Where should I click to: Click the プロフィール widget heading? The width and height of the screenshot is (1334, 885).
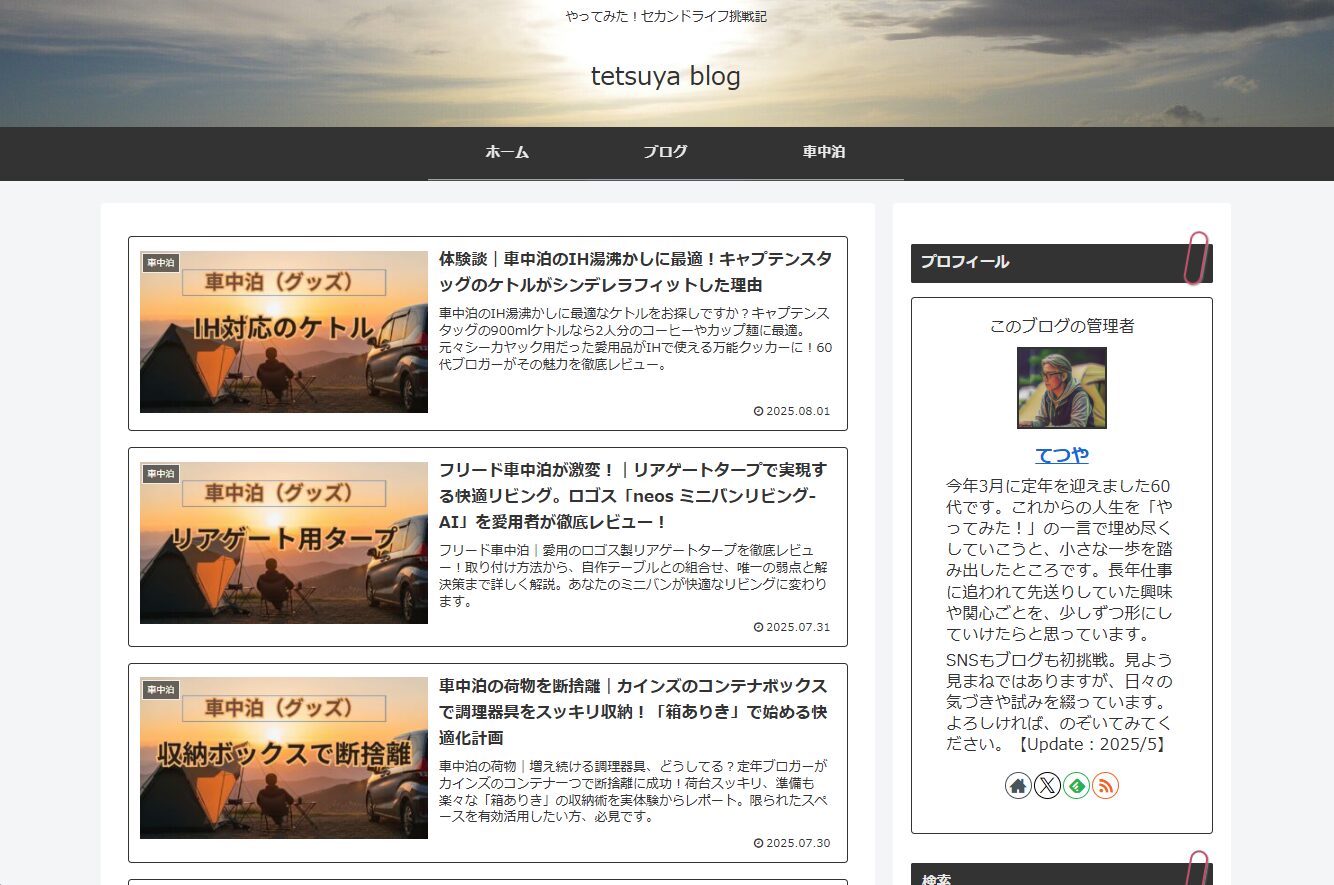click(x=1062, y=263)
